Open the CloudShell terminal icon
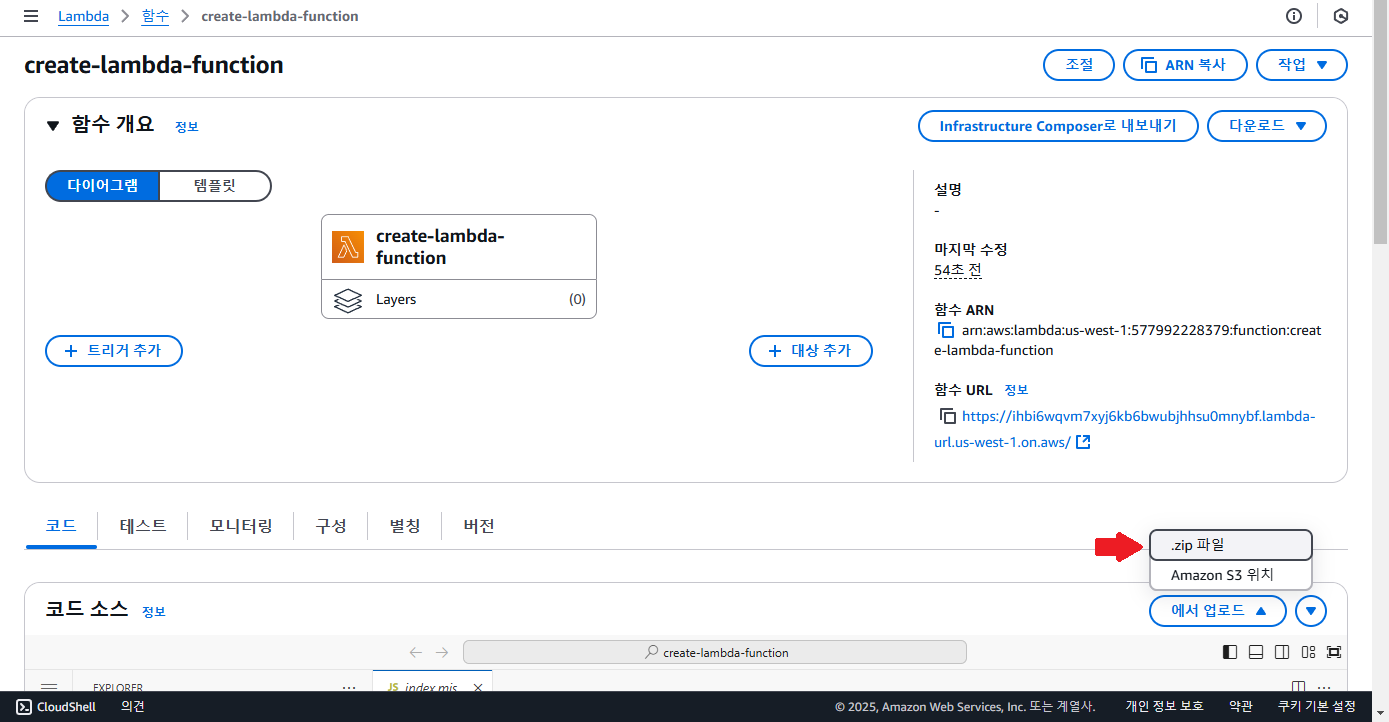Viewport: 1389px width, 722px height. point(24,707)
